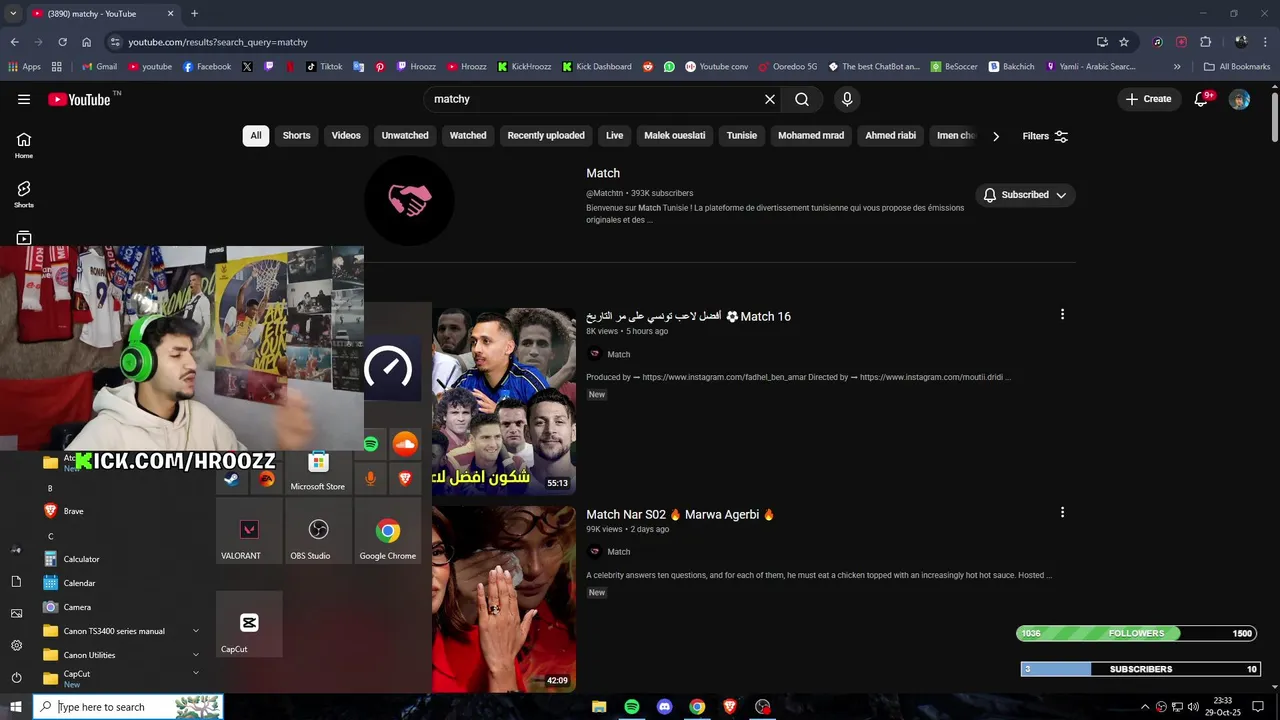Select the Malek oueslati chip
The height and width of the screenshot is (720, 1280).
click(x=675, y=136)
